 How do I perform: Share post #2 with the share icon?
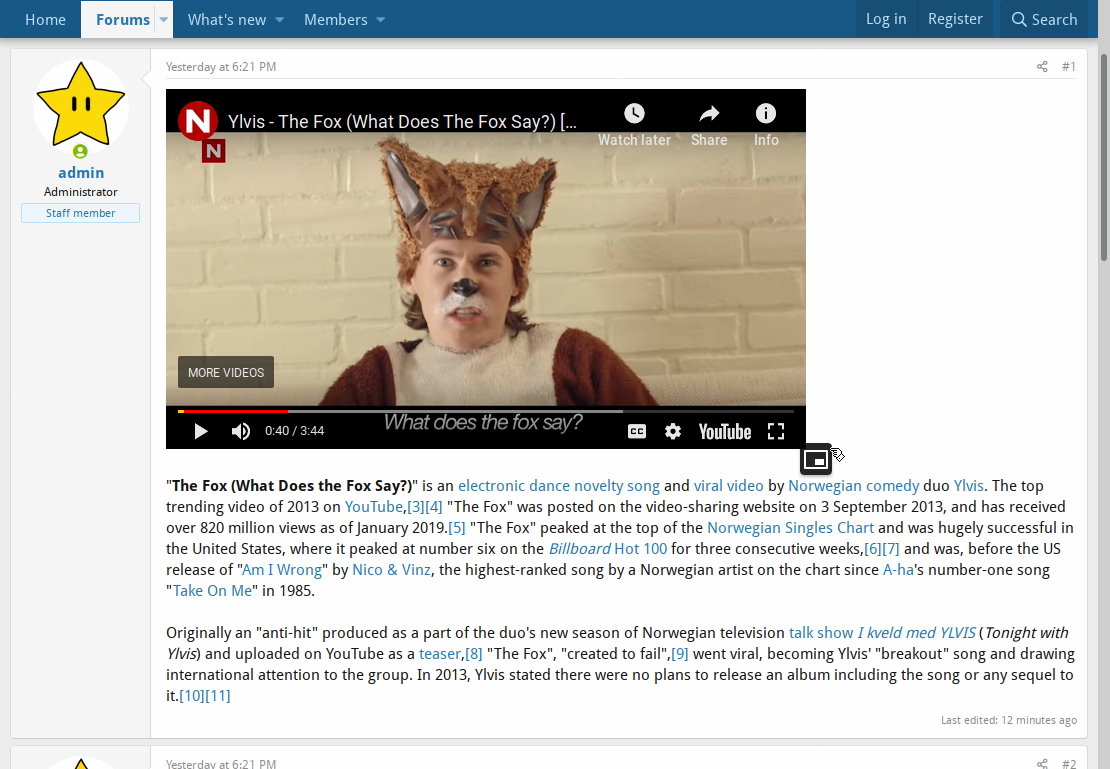[1042, 763]
